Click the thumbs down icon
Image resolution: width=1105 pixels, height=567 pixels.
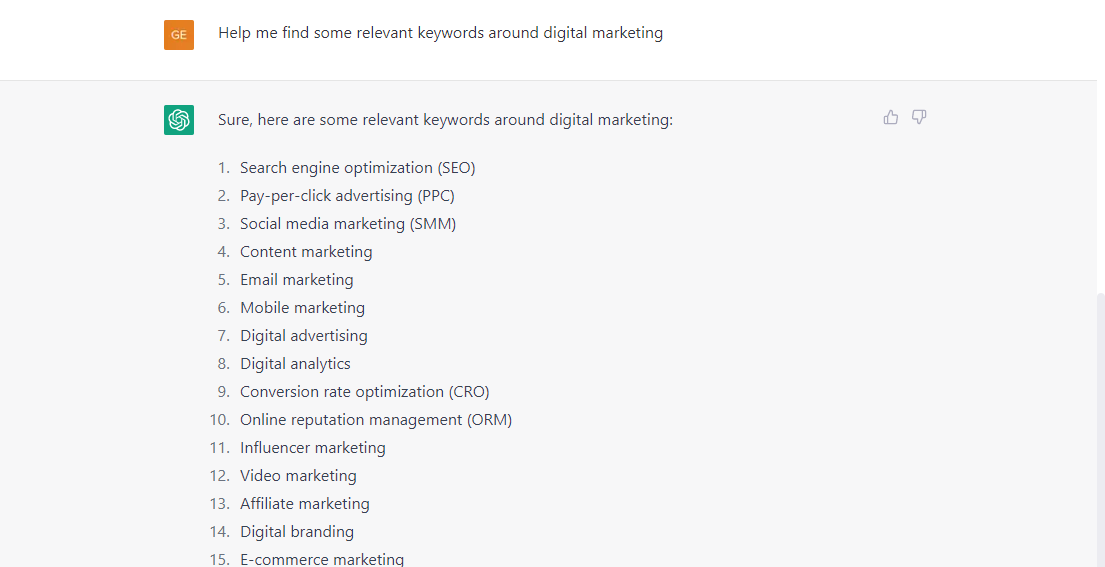click(x=919, y=118)
